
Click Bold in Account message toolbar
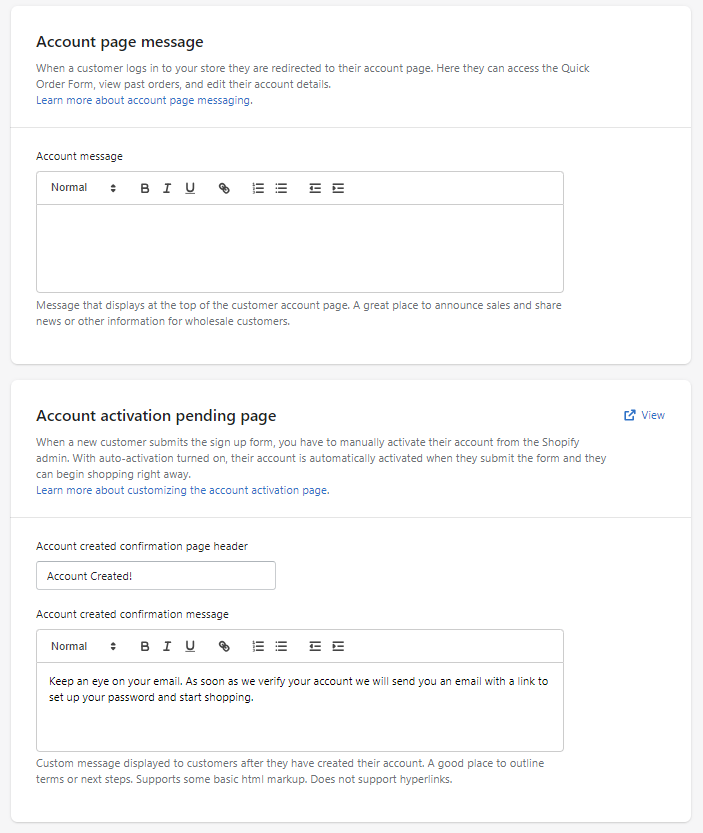[x=145, y=188]
